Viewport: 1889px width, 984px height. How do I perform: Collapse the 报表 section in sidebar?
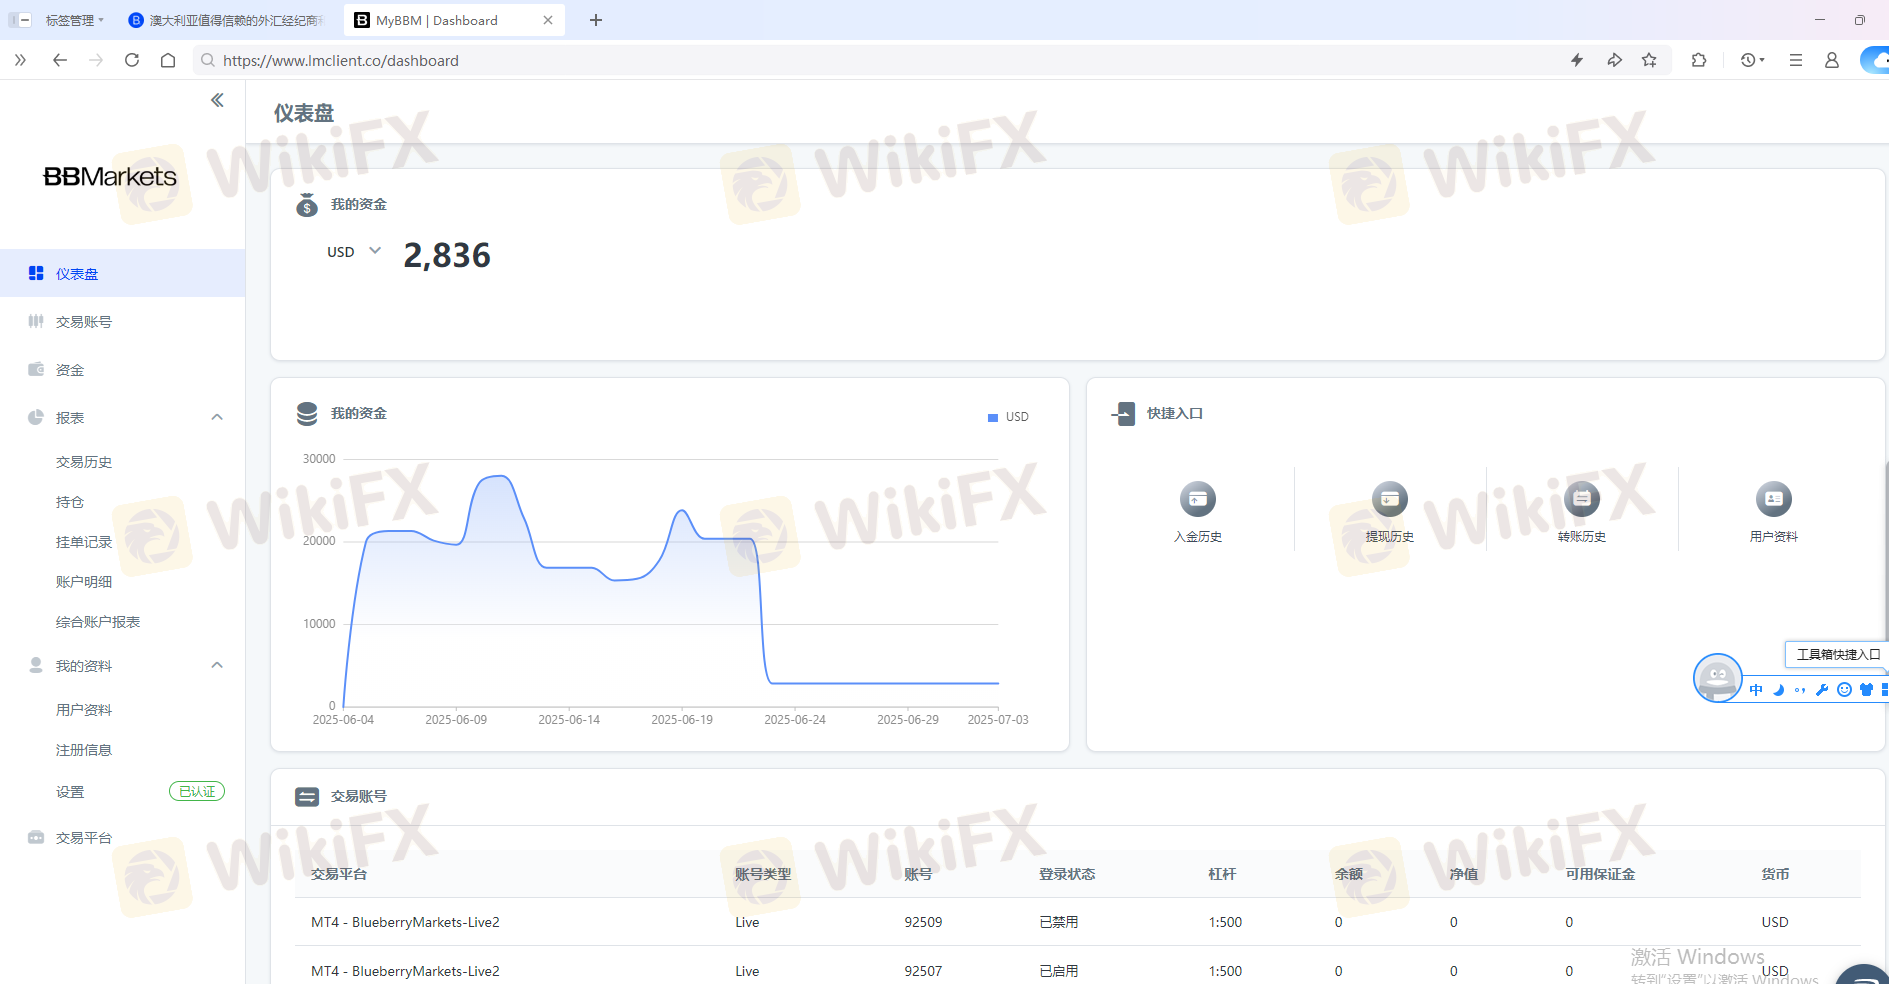pos(217,417)
